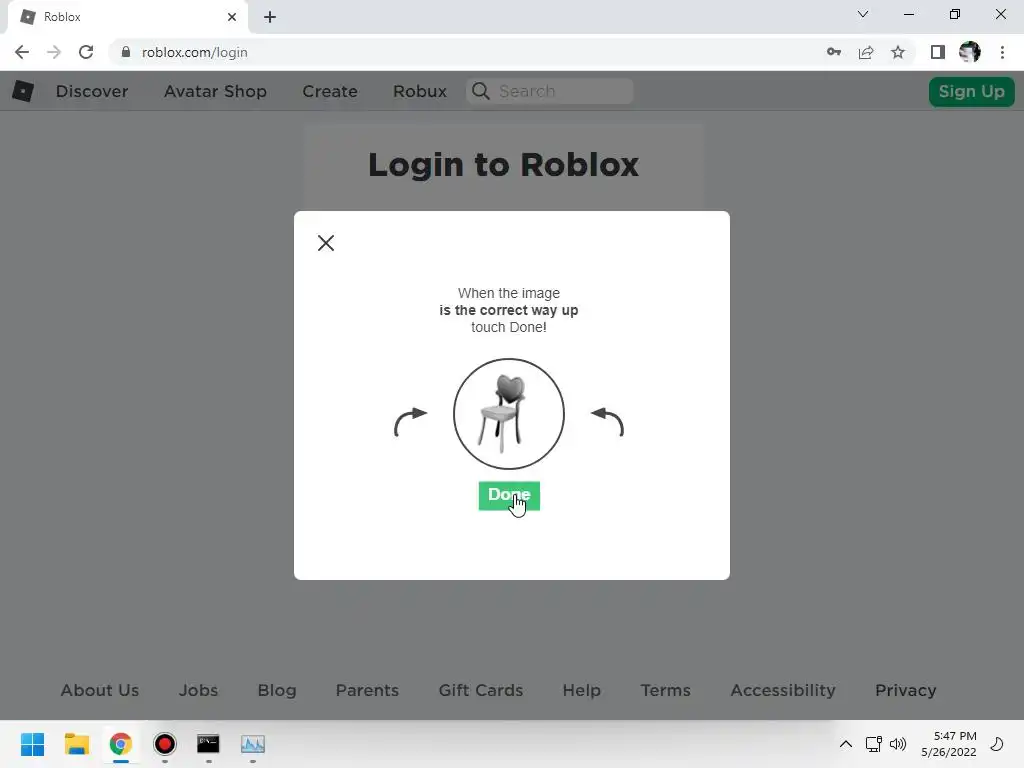
Task: Open the Robux menu item
Action: (420, 91)
